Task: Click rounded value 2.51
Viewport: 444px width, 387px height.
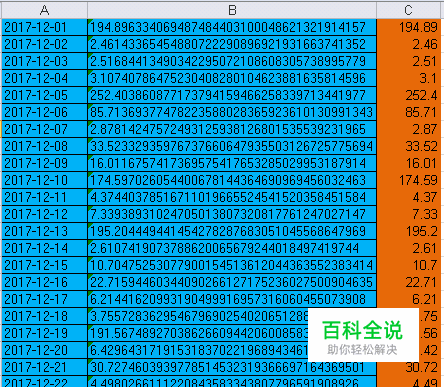Action: tap(408, 61)
